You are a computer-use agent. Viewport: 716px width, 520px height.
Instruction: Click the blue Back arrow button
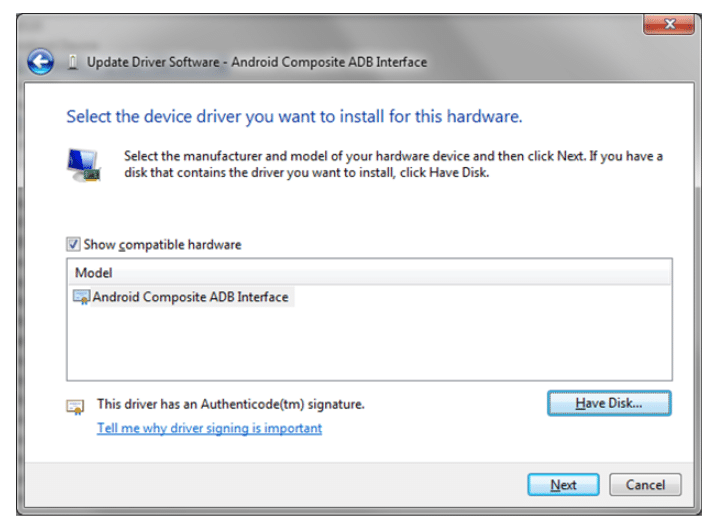tap(41, 62)
